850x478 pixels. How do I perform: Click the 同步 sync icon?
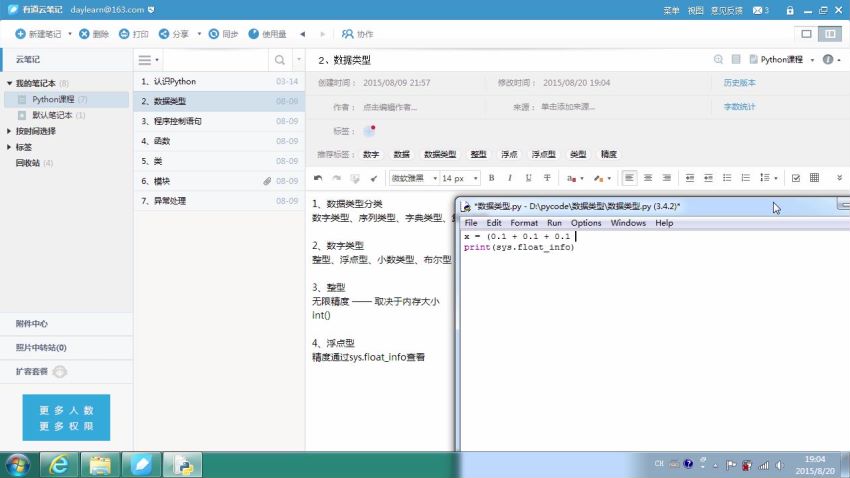[223, 34]
